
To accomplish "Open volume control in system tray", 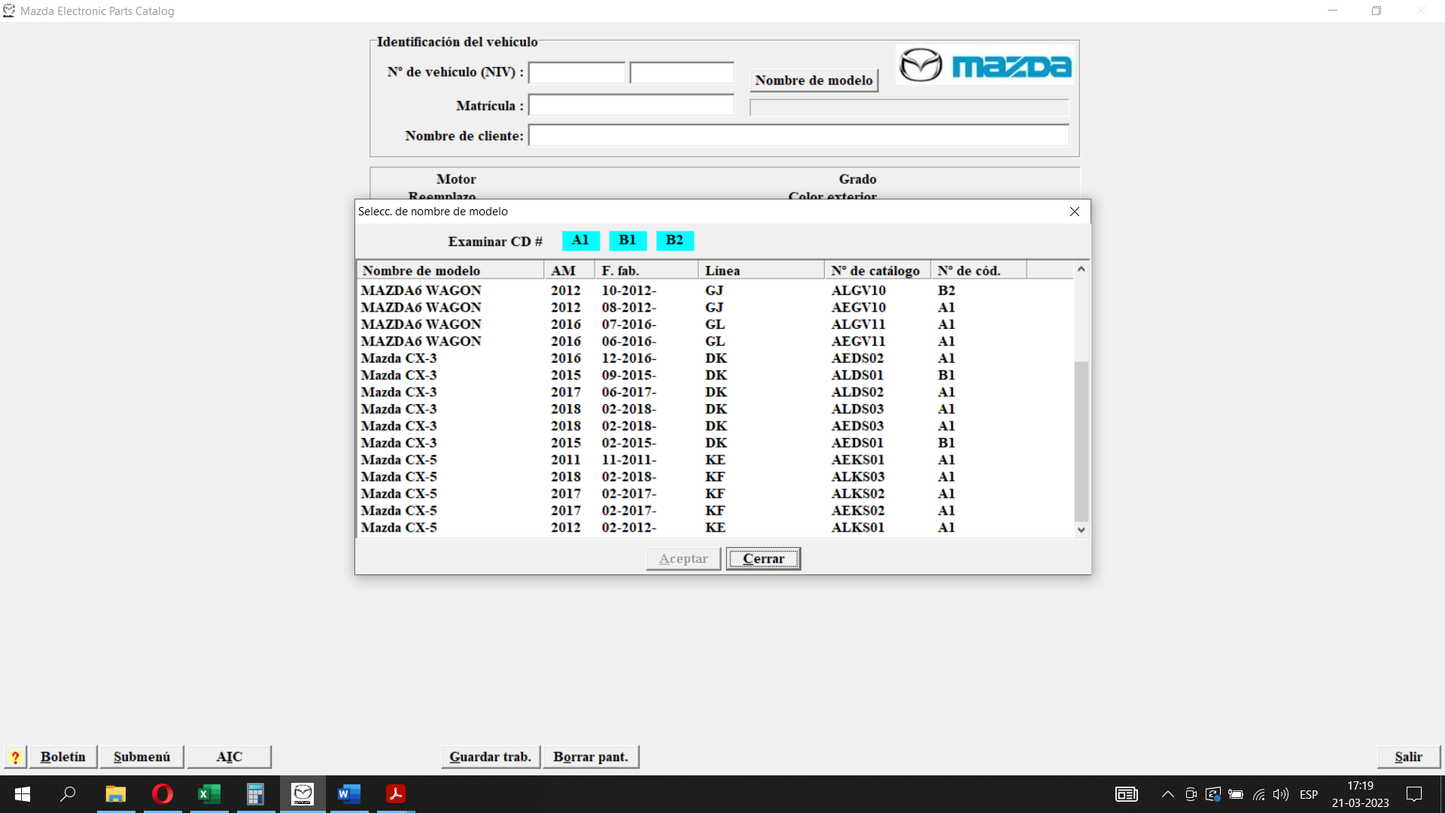I will pos(1281,794).
